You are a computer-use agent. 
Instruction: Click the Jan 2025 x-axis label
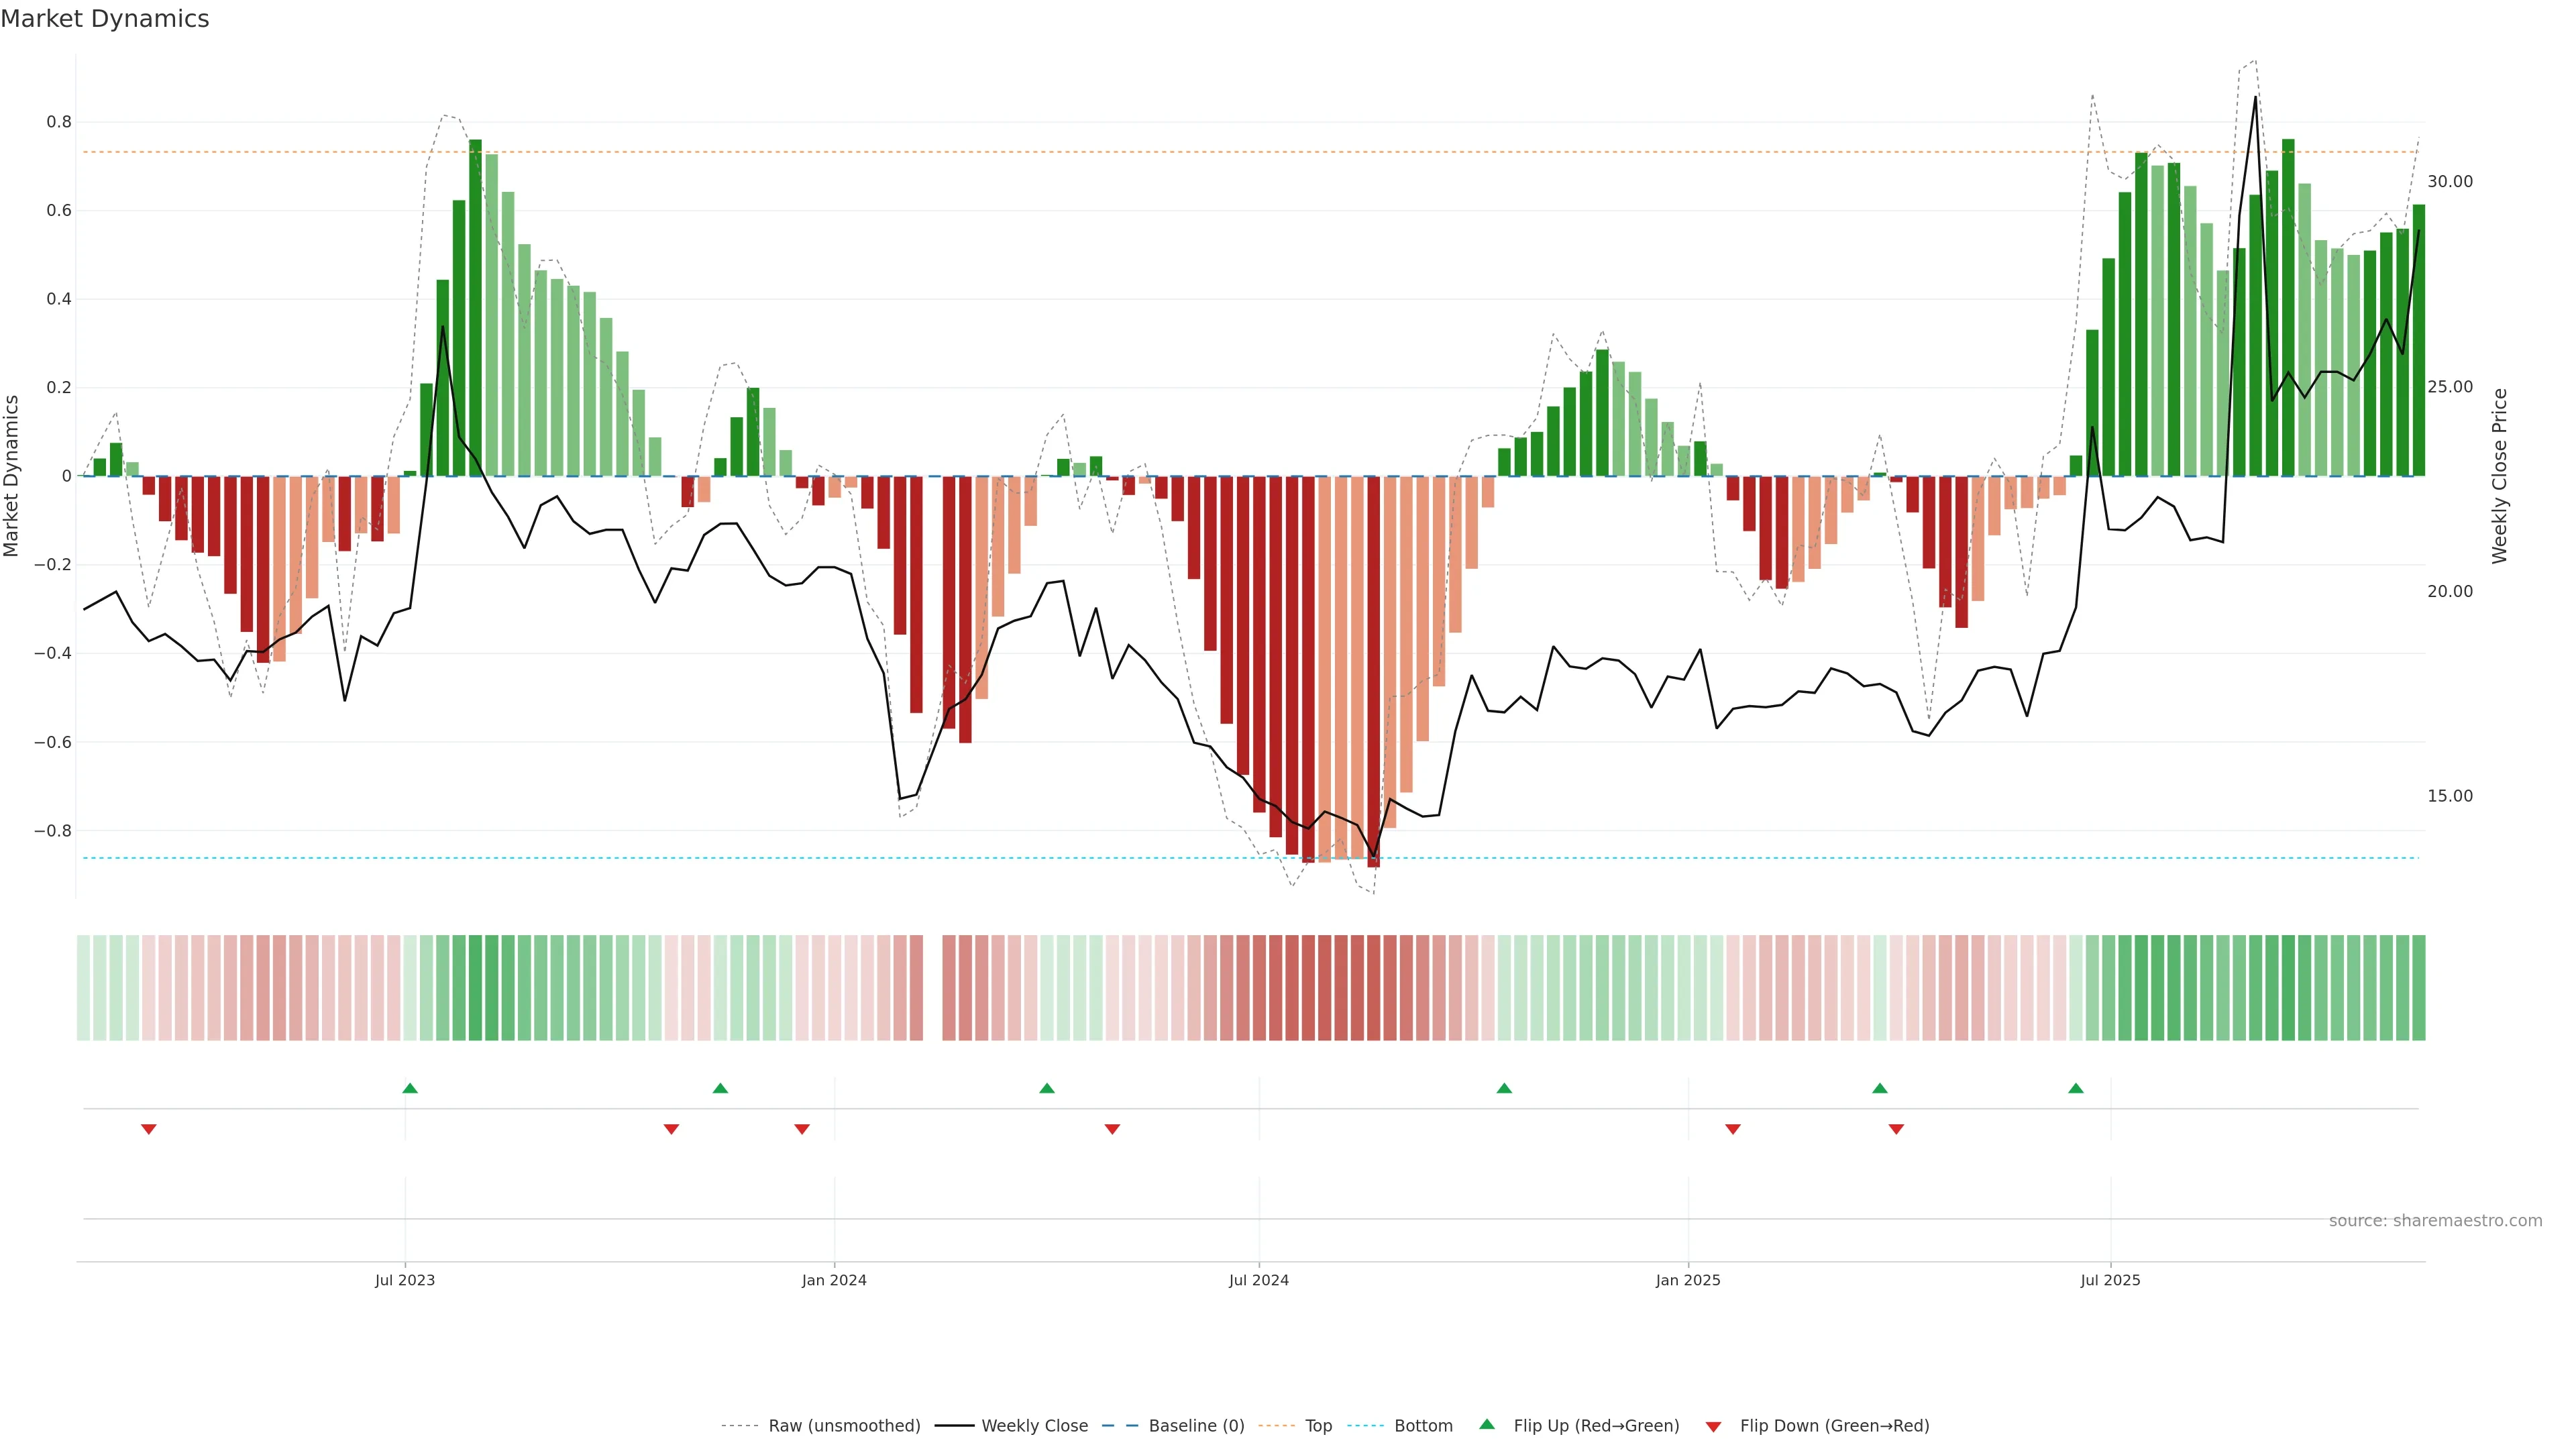(x=1688, y=1280)
